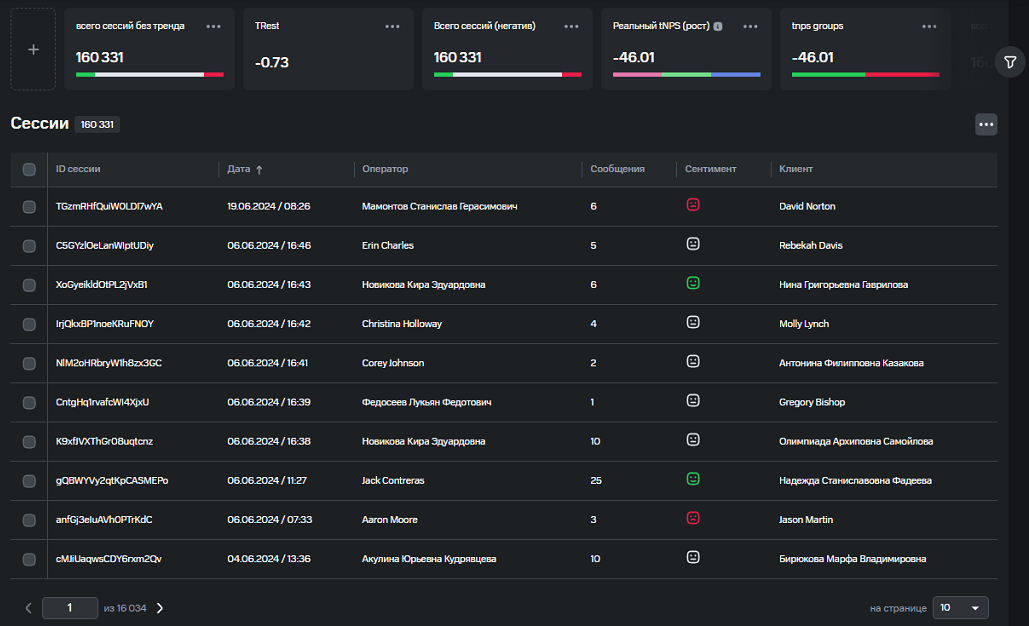The width and height of the screenshot is (1029, 626).
Task: Sort by Сентимент column header
Action: [x=711, y=169]
